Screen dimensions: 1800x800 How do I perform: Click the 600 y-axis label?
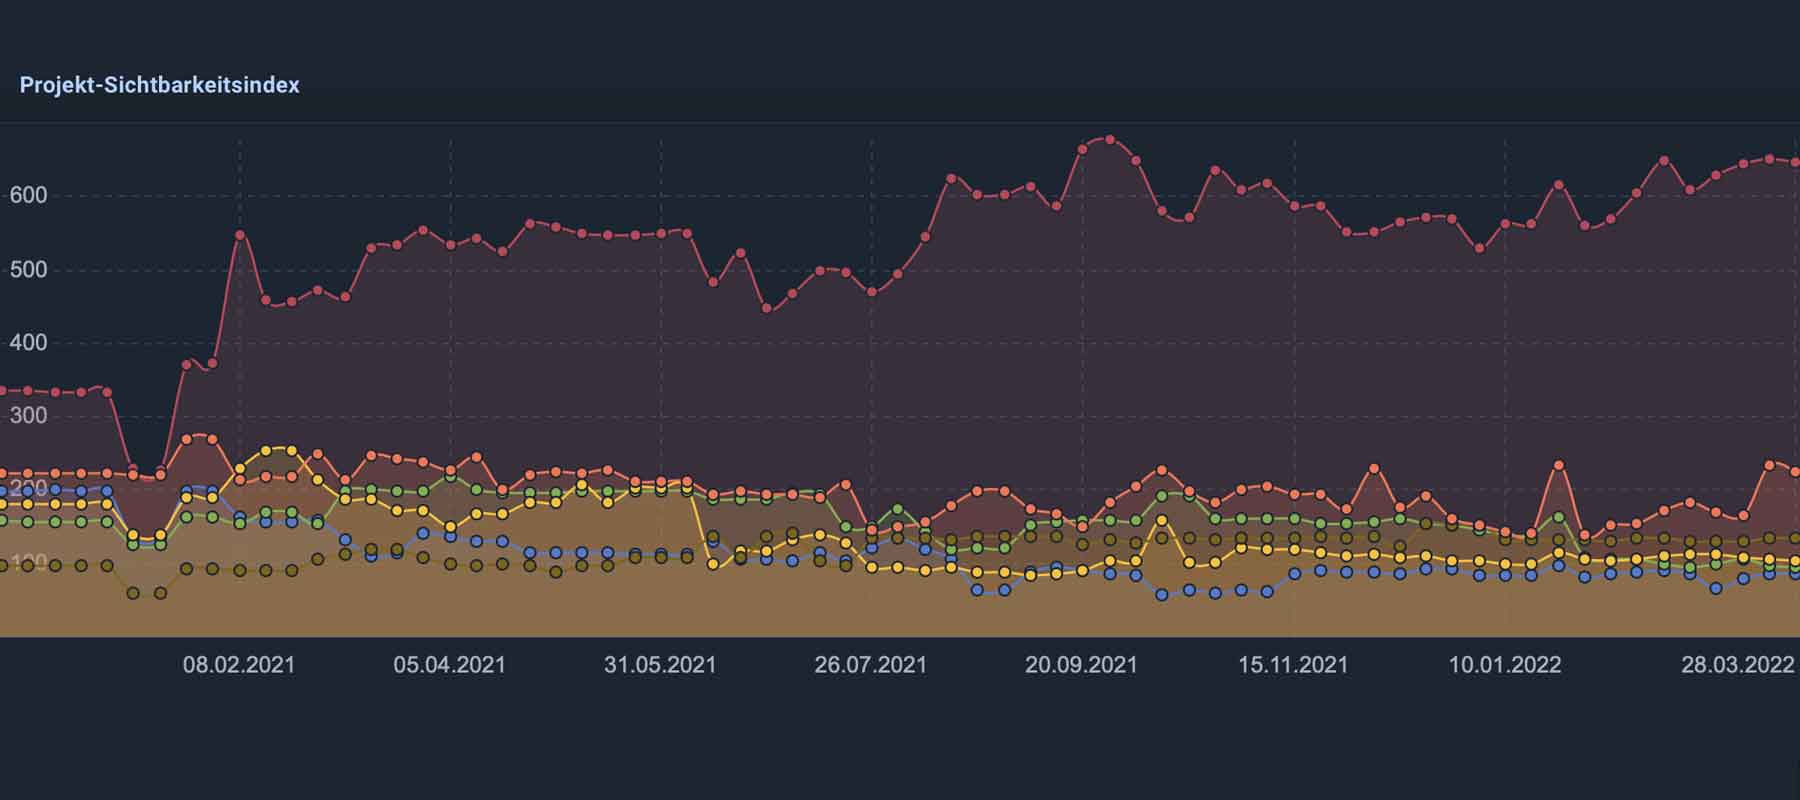click(x=28, y=195)
